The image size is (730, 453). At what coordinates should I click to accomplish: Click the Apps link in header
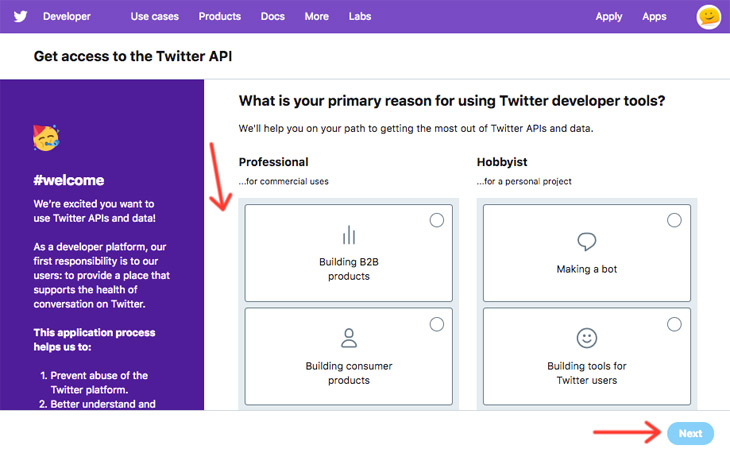click(654, 17)
